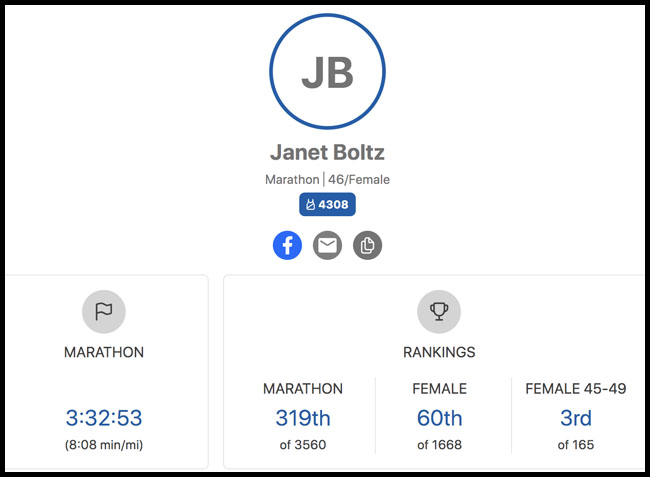Open the 3rd age group ranking
The image size is (650, 477).
click(x=575, y=418)
